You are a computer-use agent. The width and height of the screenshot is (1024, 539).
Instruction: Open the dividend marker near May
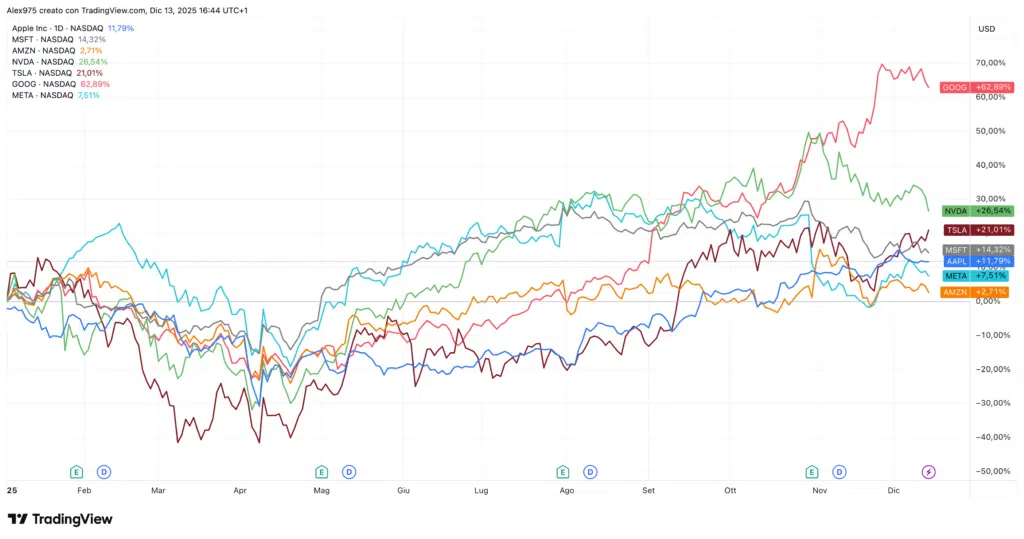point(350,471)
